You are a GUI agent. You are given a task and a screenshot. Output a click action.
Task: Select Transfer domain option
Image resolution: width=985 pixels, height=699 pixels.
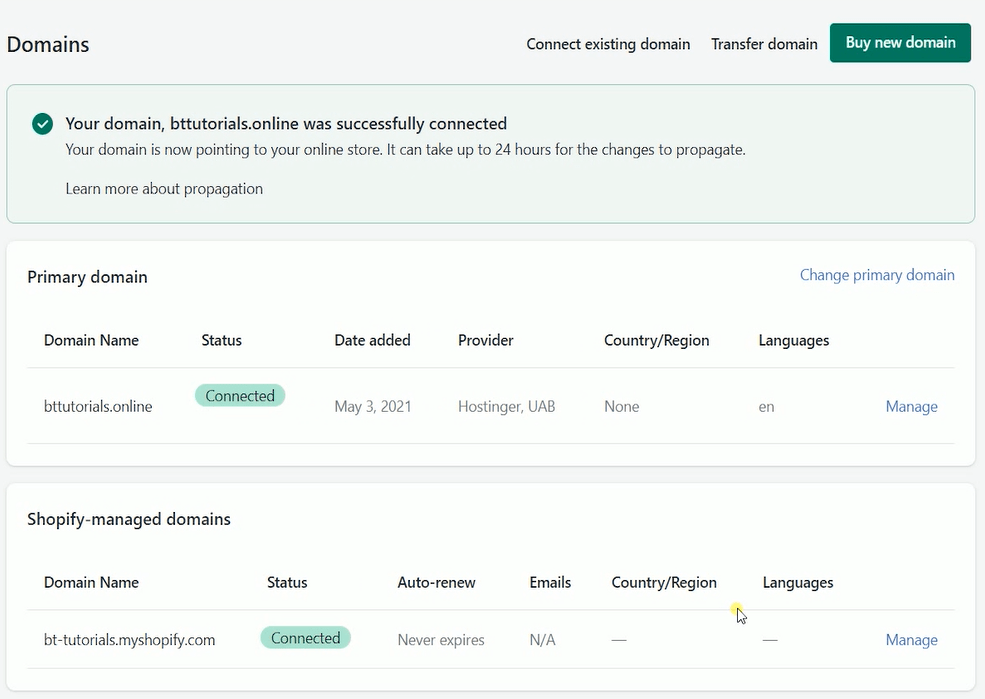click(x=764, y=44)
